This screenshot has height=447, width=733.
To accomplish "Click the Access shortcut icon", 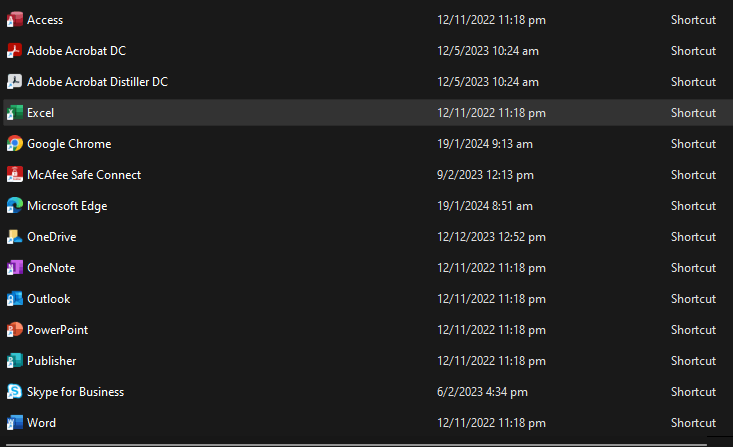I will (x=14, y=20).
